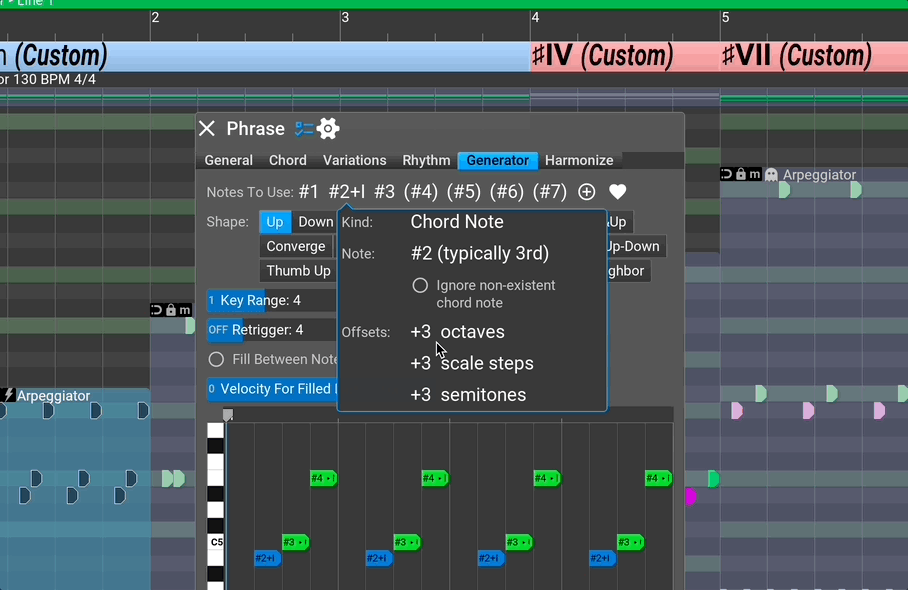Viewport: 908px width, 590px height.
Task: Click the lightning icon on the blue Arpeggiator clip
Action: click(x=8, y=395)
